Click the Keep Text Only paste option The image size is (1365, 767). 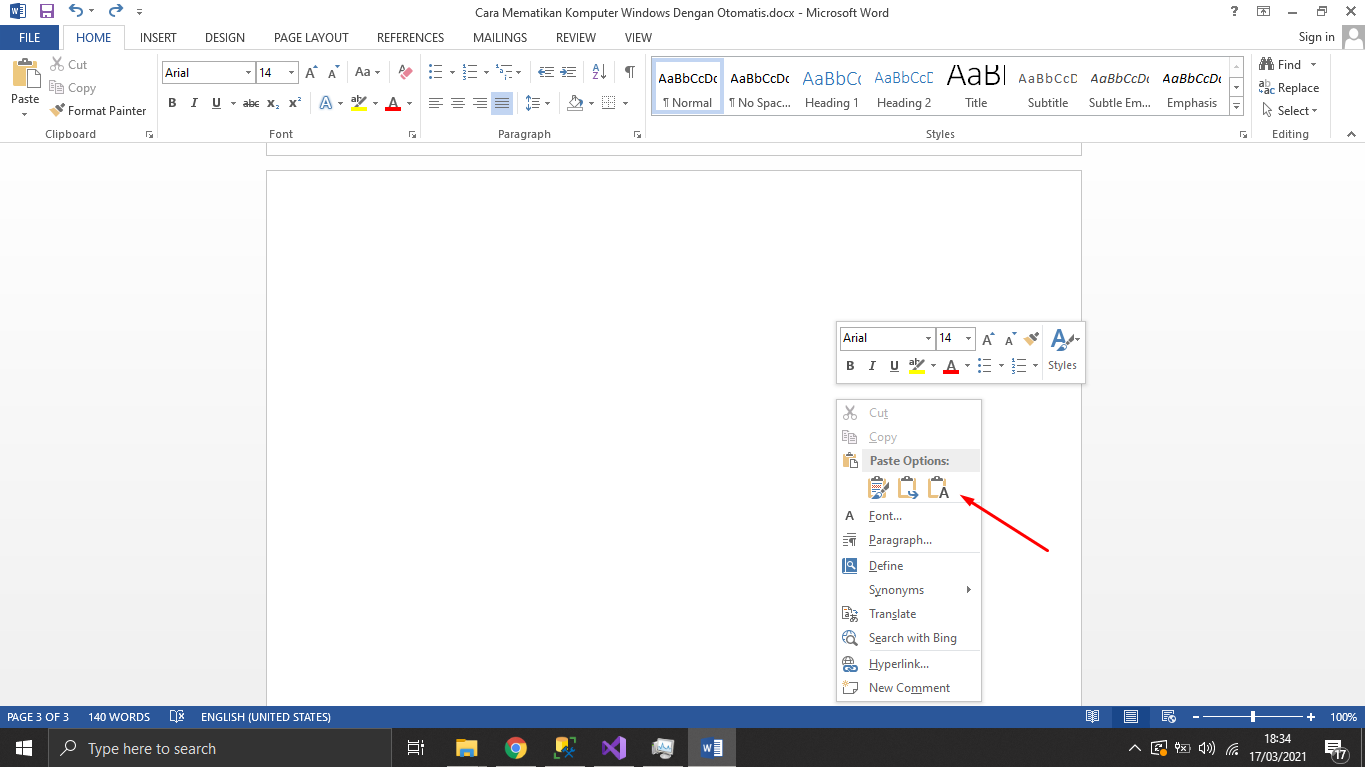pos(938,488)
